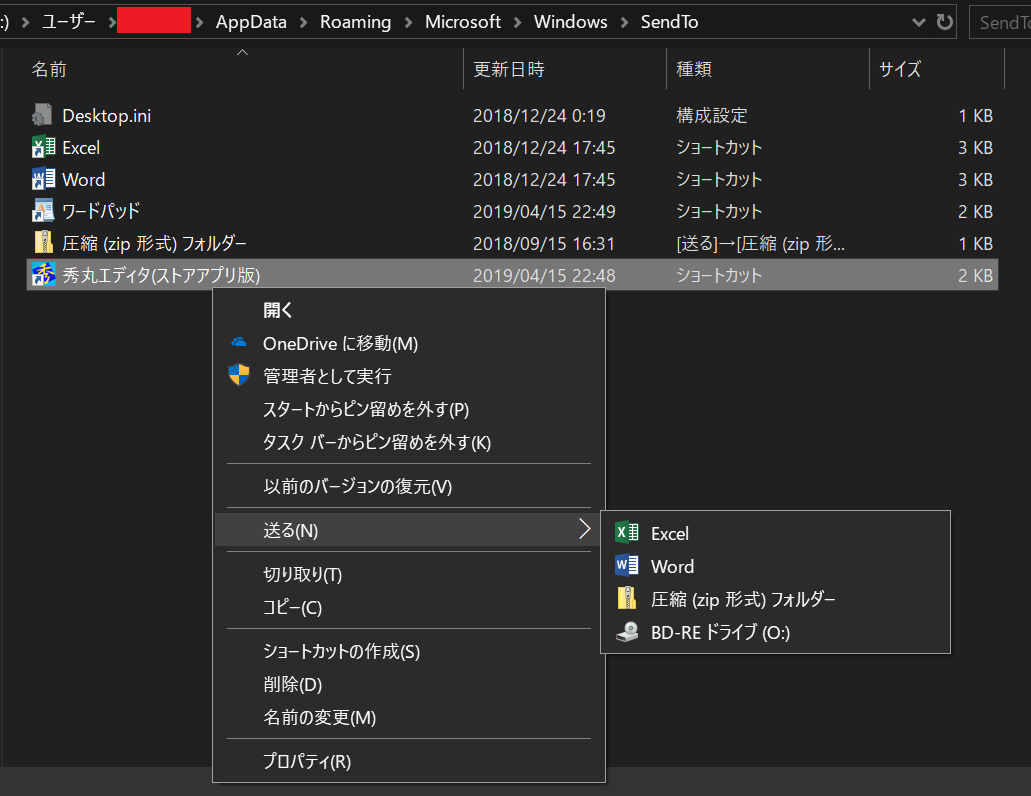Go to Roaming in the breadcrumb path
This screenshot has height=796, width=1031.
355,22
